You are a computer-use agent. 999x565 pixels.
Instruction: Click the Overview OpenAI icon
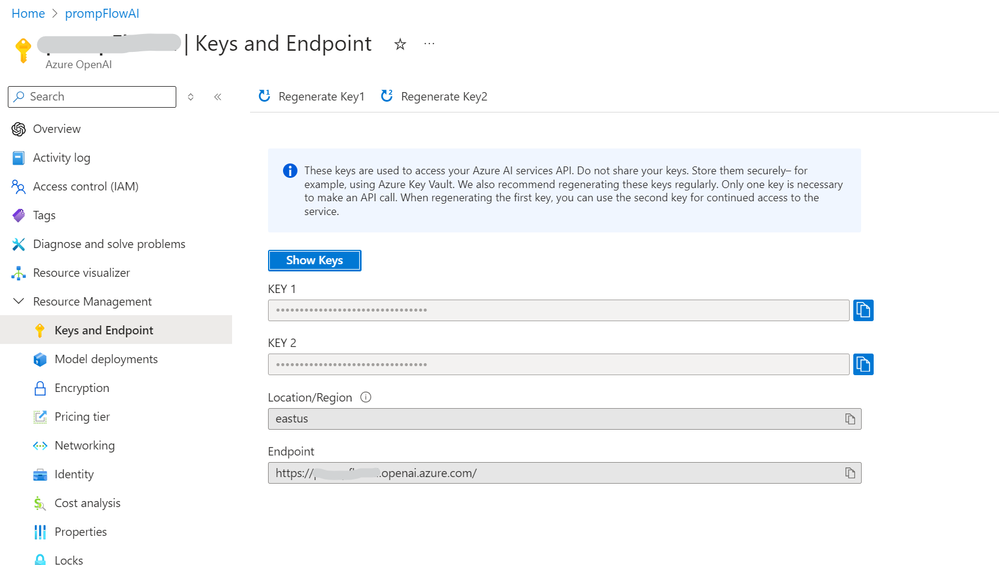point(18,129)
